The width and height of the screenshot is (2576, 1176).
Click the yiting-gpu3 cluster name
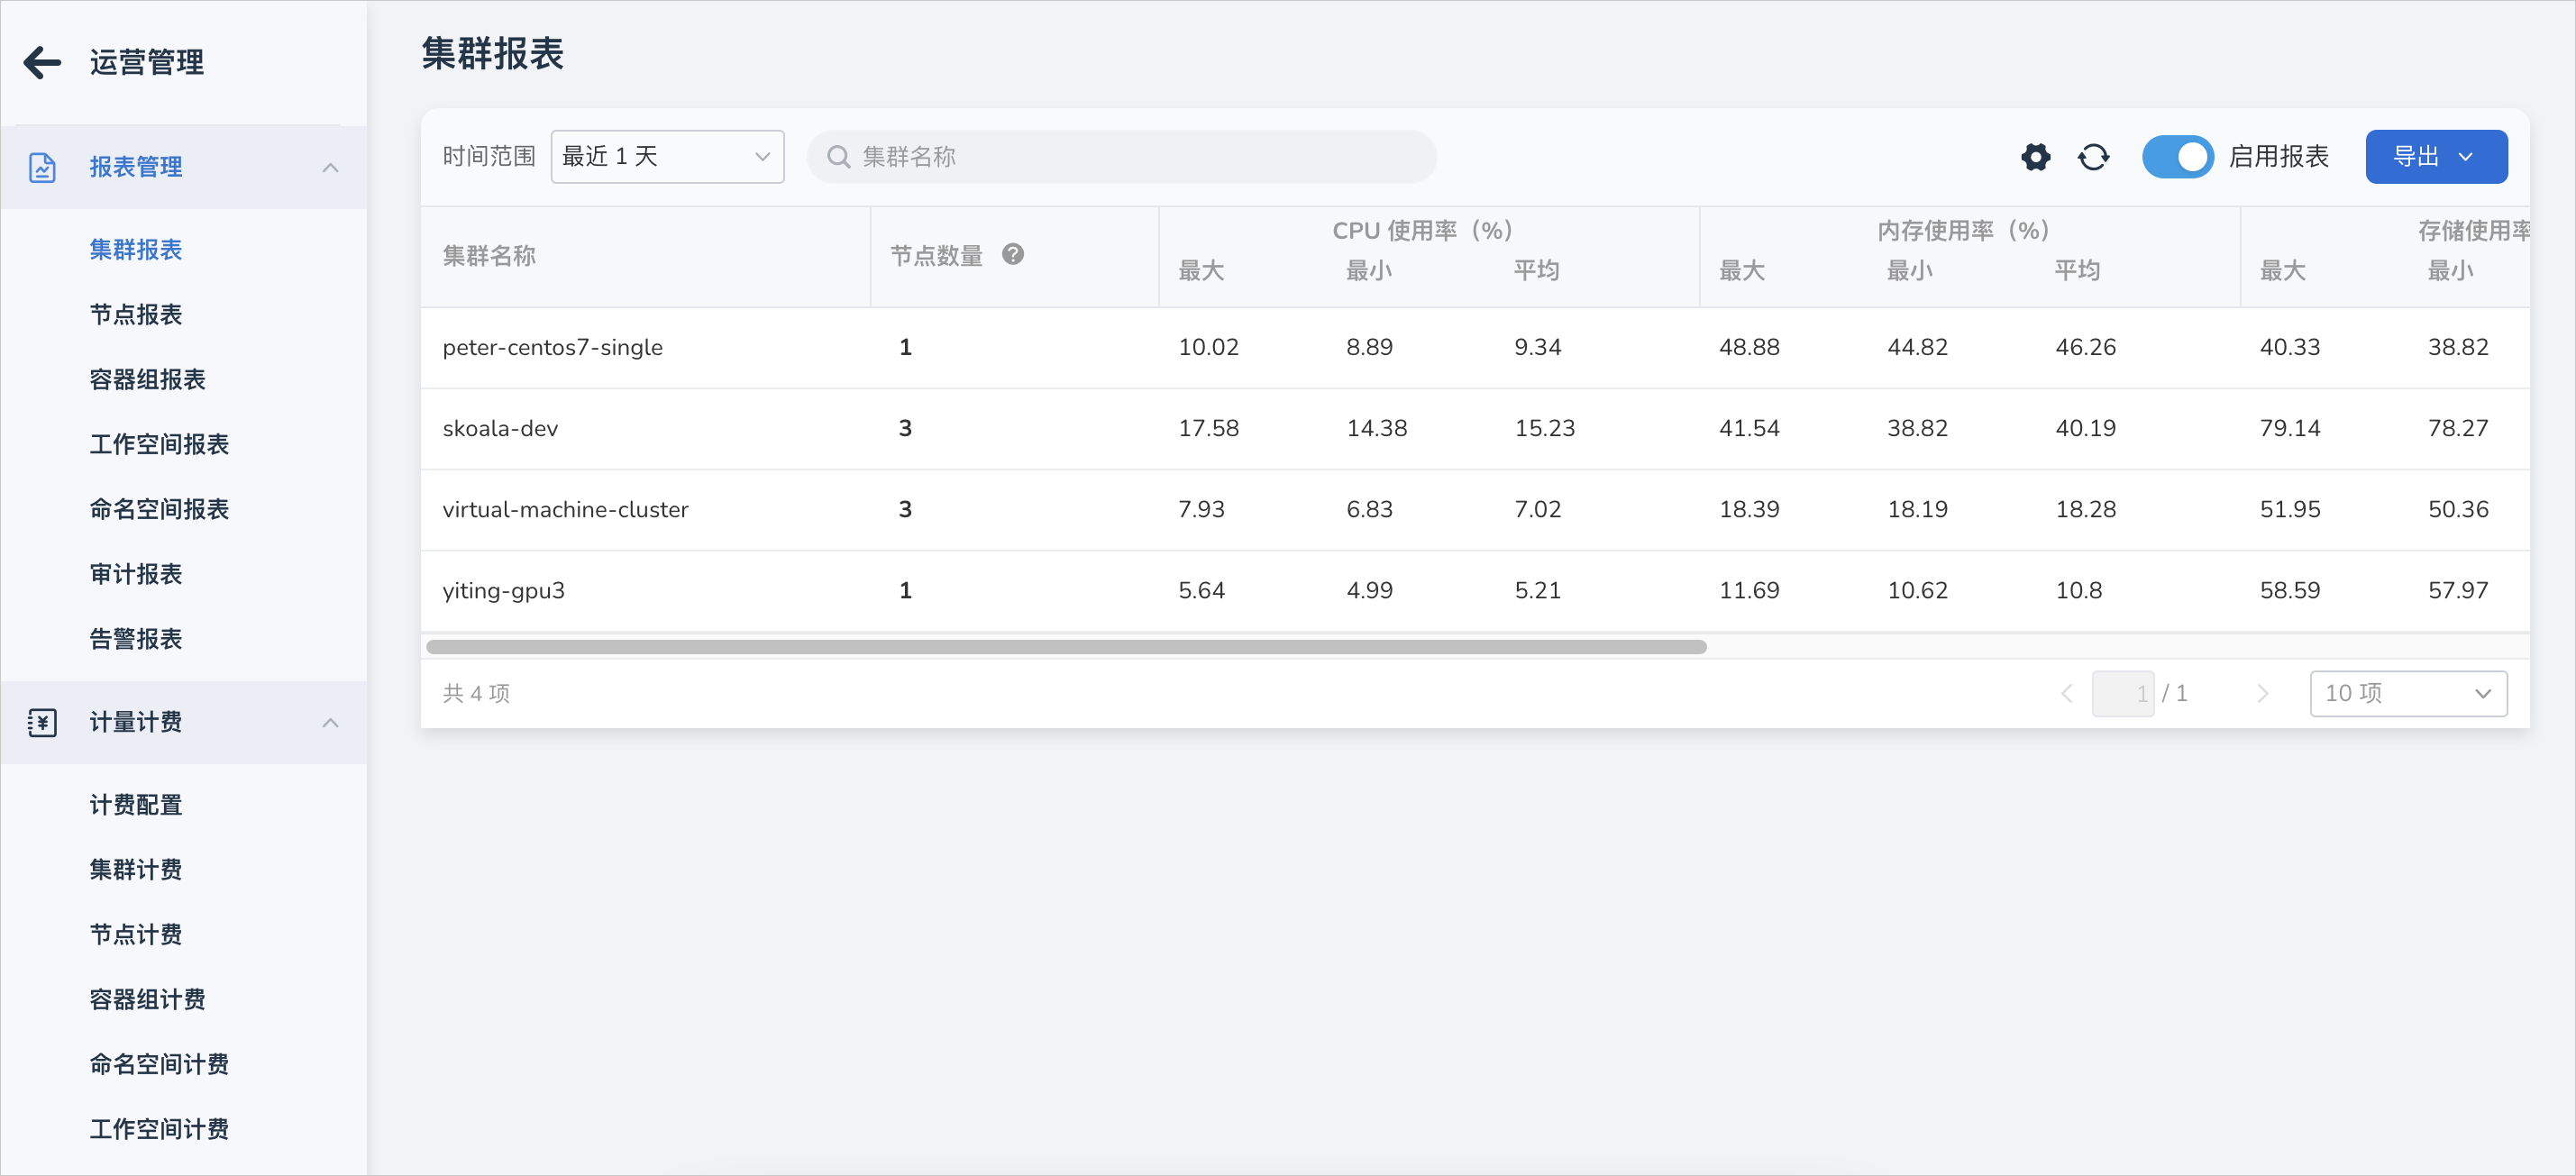[x=503, y=590]
